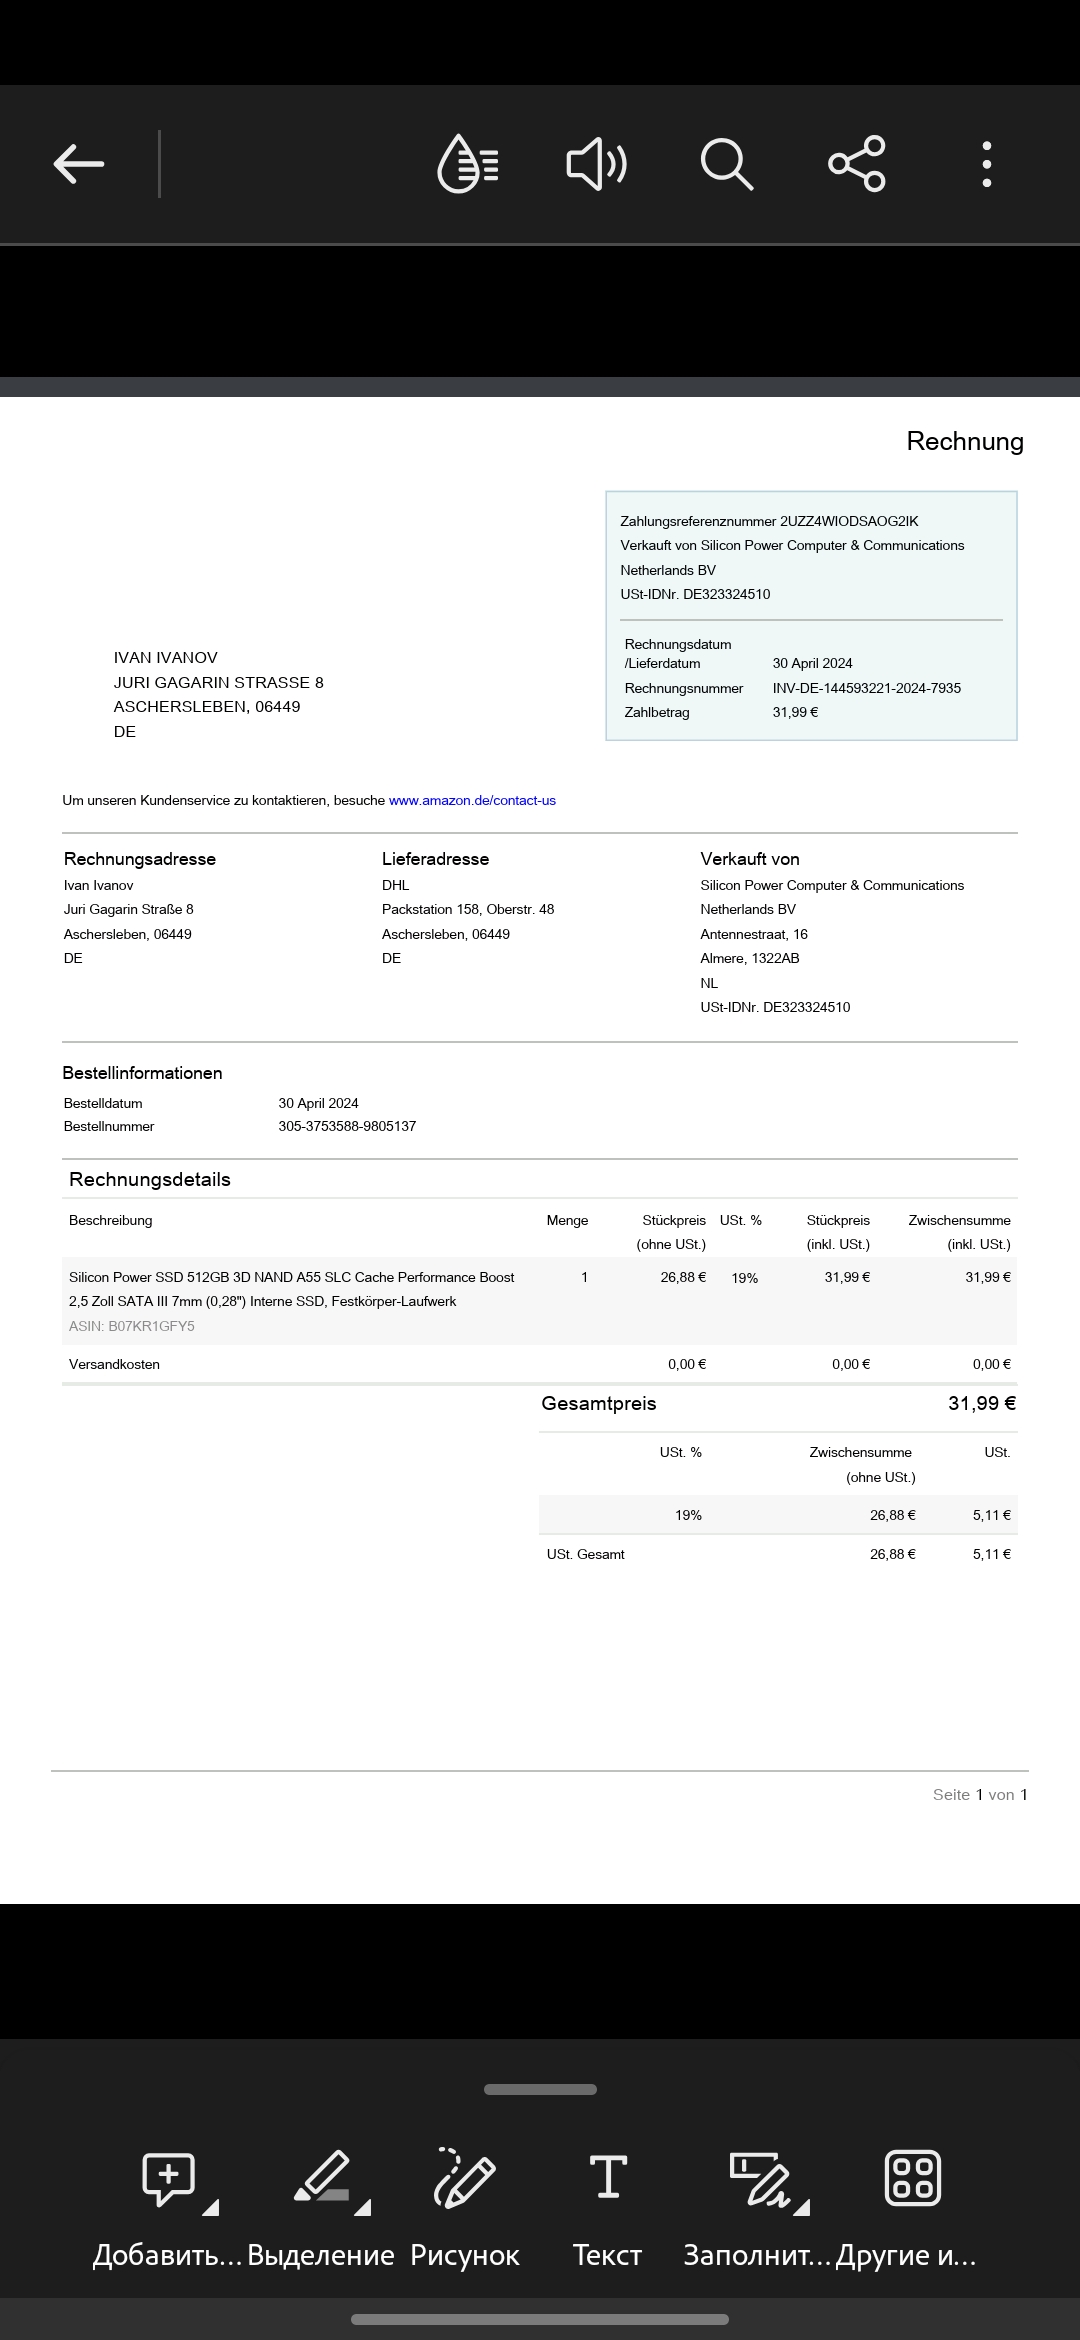
Task: Expand comment tool options triangle
Action: 211,2207
